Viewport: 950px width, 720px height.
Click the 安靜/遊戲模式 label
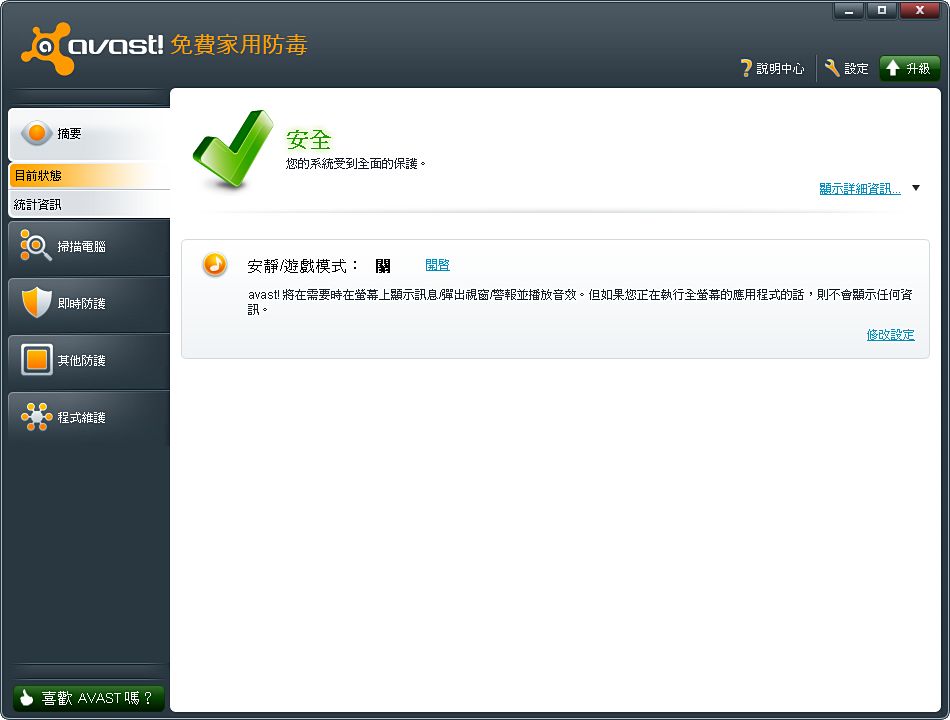pos(302,265)
